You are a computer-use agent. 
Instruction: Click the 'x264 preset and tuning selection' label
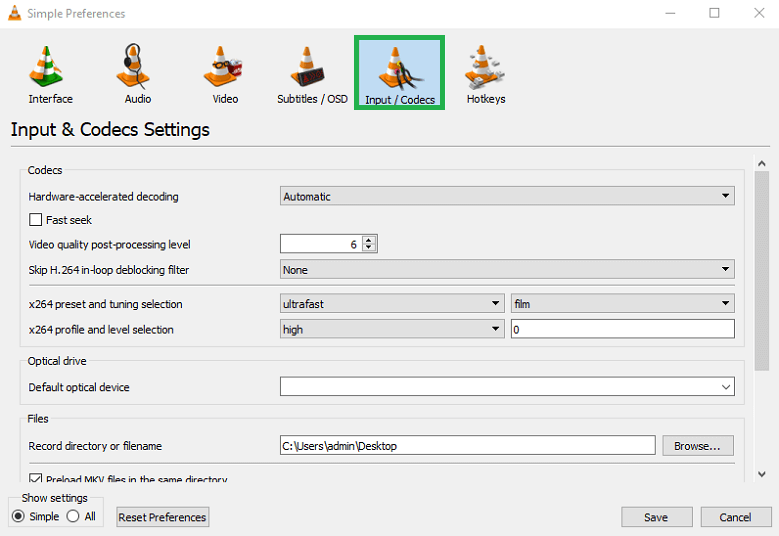[105, 304]
